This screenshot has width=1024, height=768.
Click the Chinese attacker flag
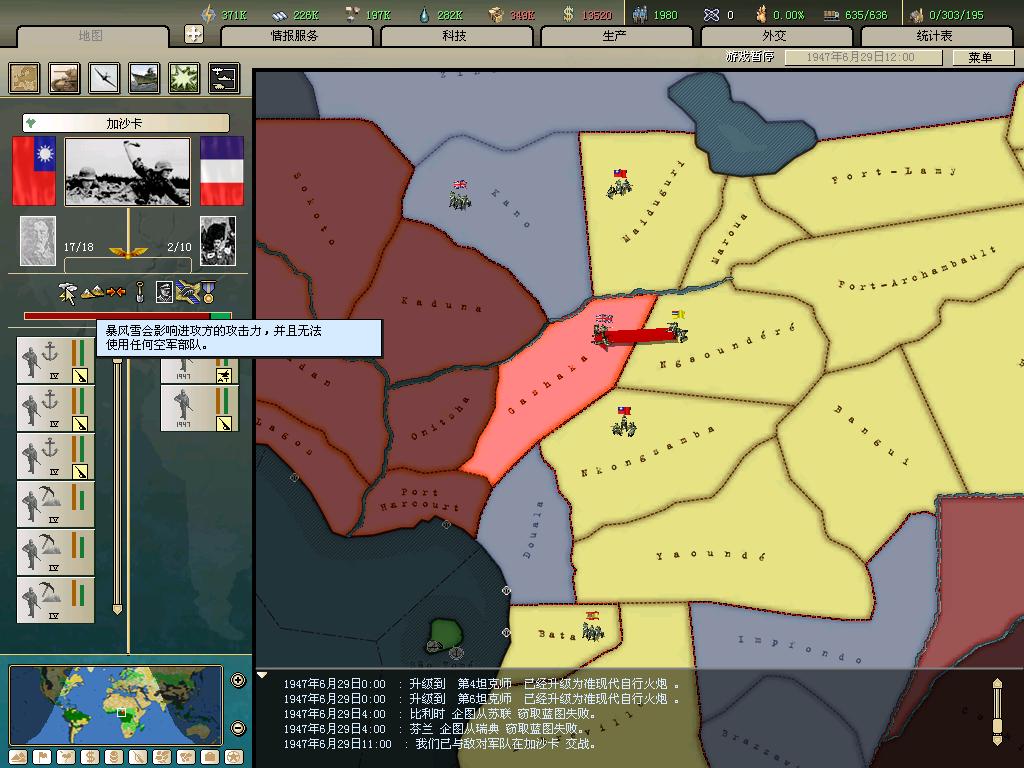pyautogui.click(x=34, y=170)
